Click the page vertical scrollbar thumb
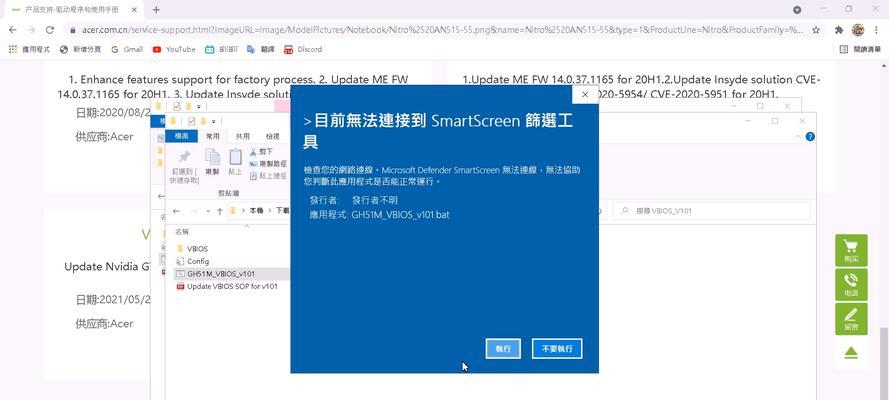 [884, 363]
